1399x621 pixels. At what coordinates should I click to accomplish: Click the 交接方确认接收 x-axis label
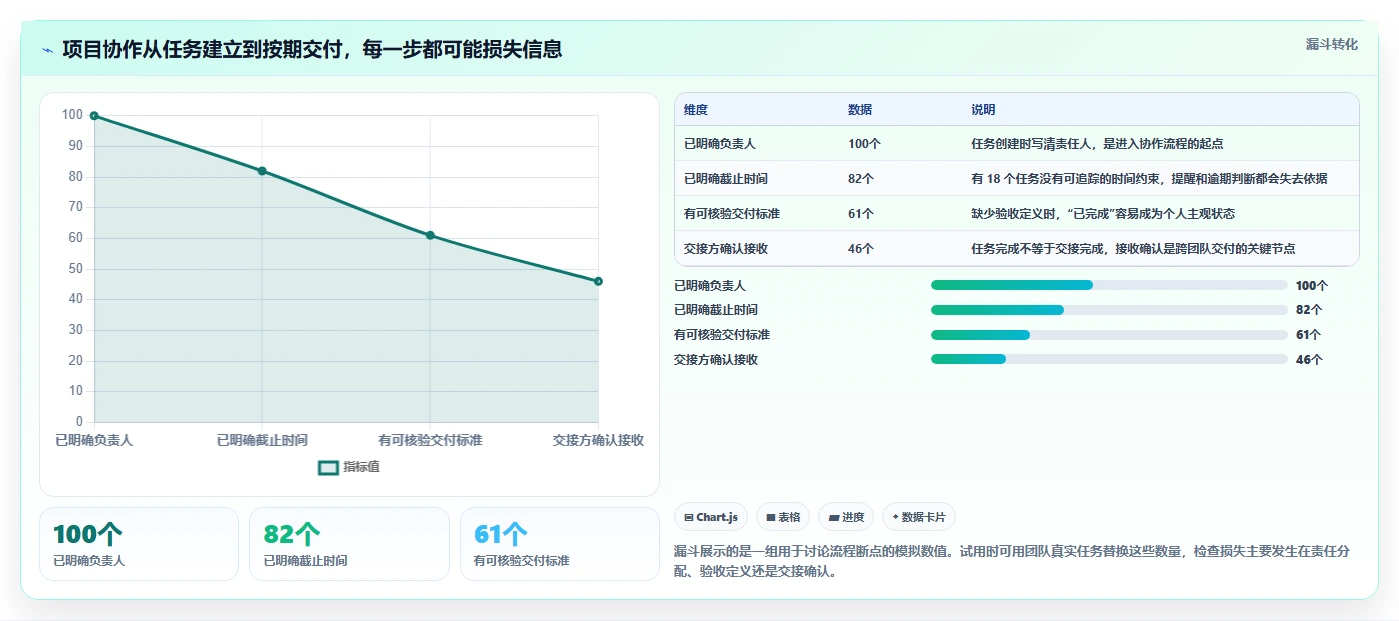click(598, 440)
